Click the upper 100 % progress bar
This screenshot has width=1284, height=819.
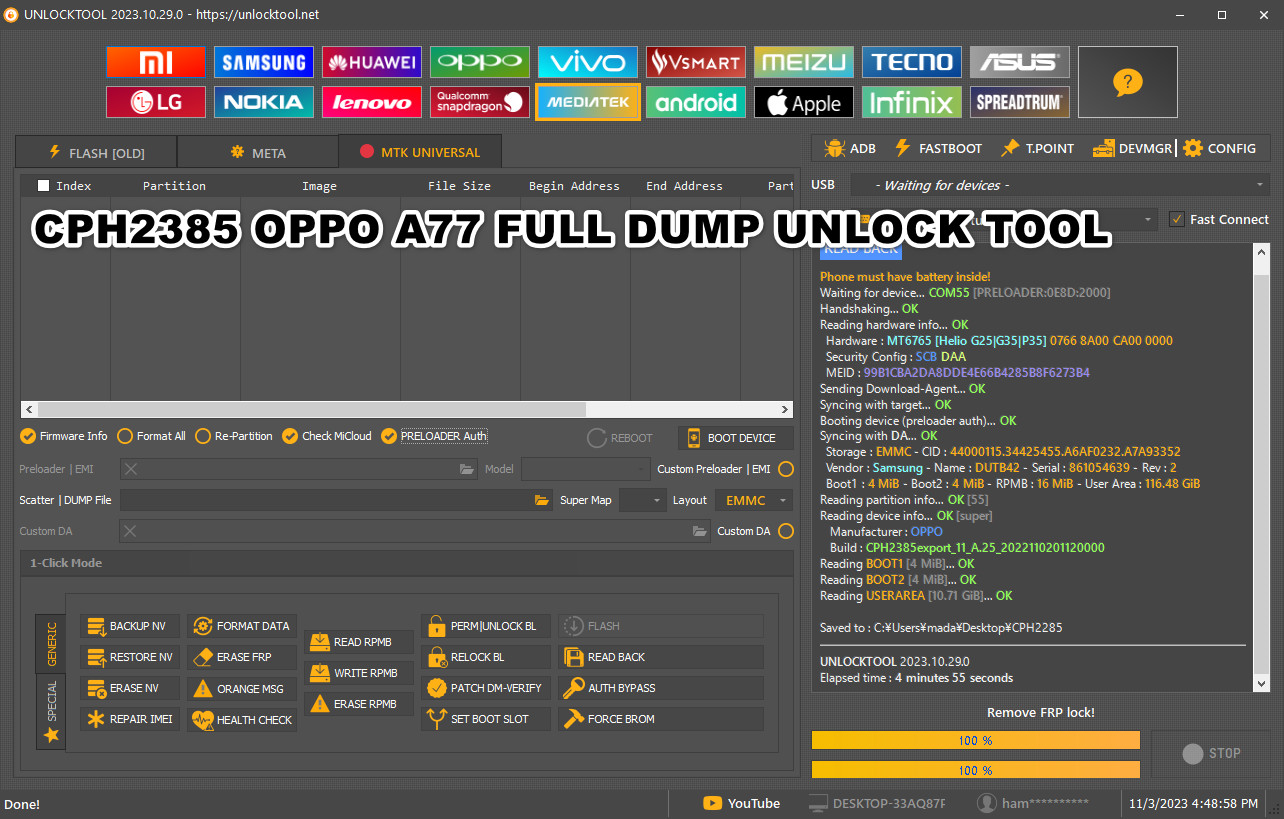(976, 741)
